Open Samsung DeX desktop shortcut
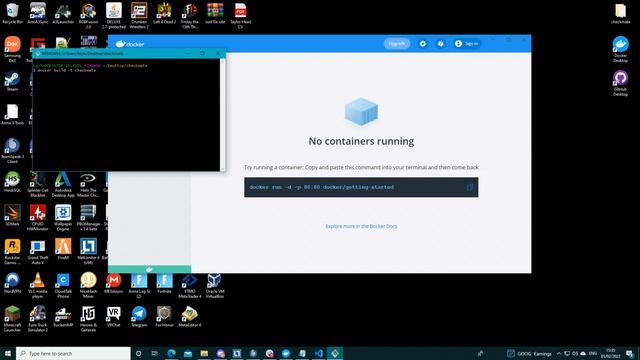This screenshot has width=640, height=360. click(x=12, y=49)
